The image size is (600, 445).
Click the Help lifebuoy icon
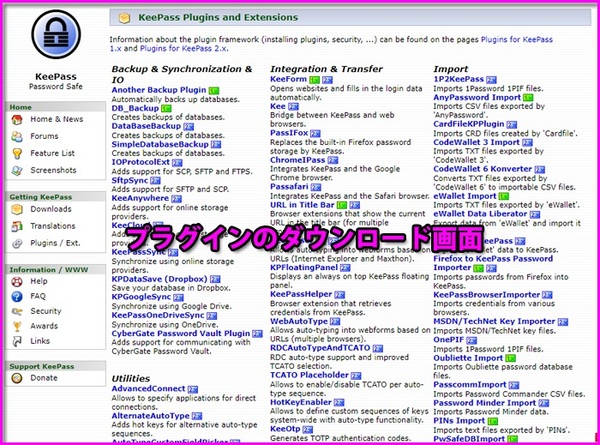pos(17,282)
